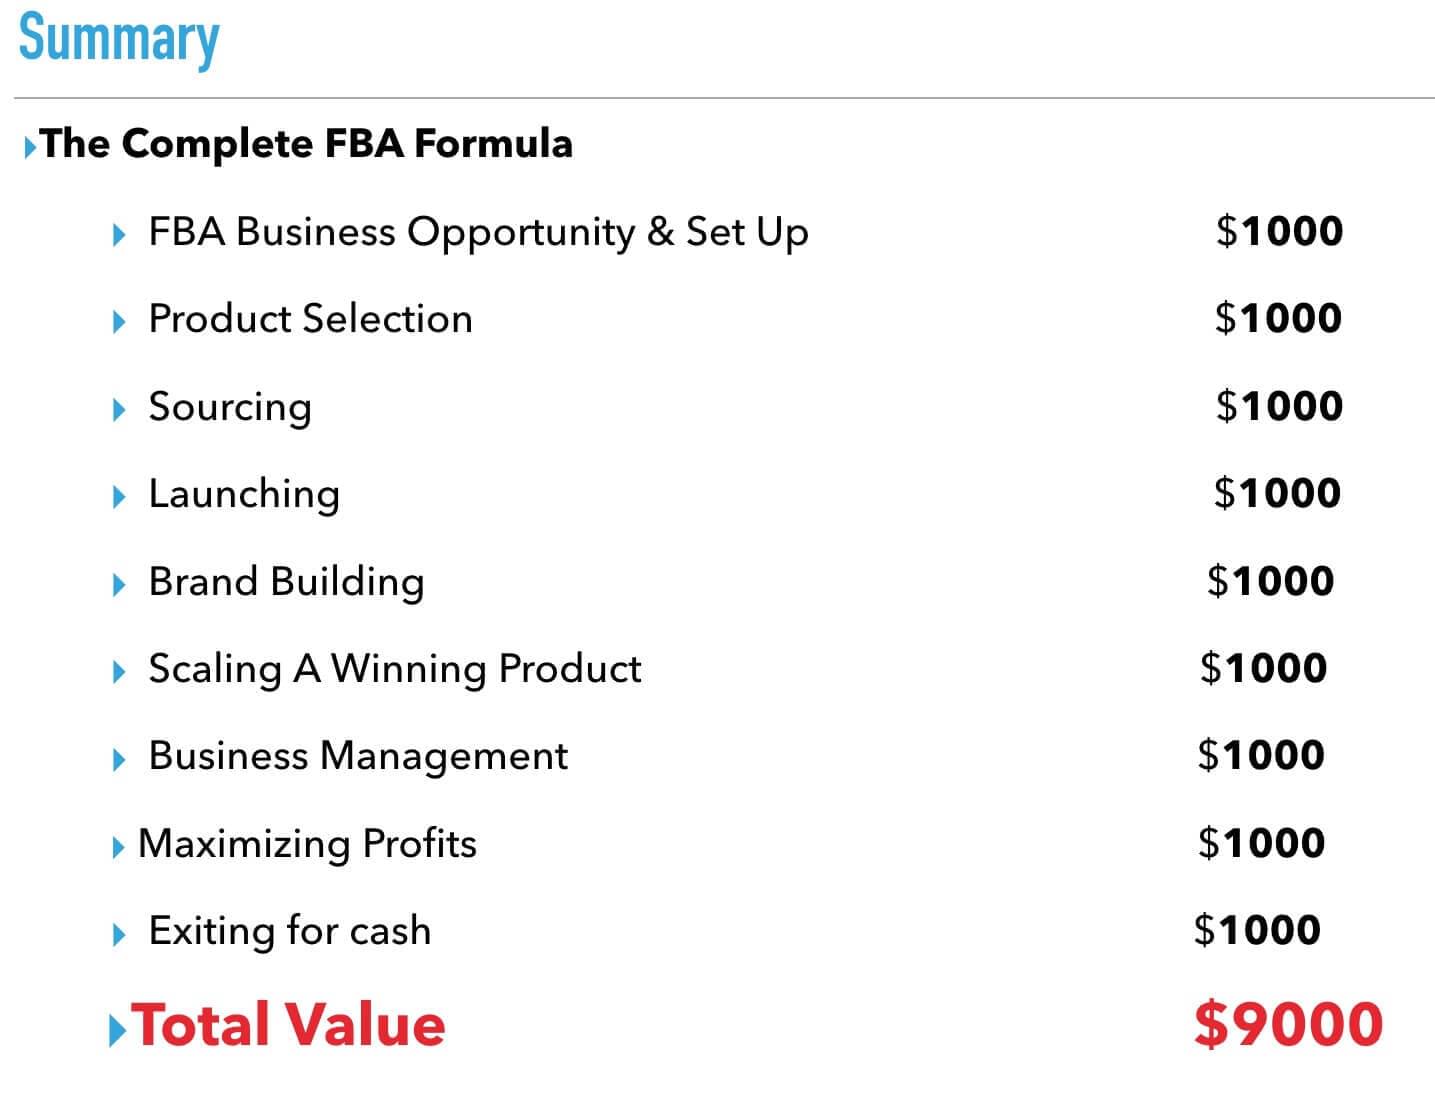Select the bullet arrow beside Business Management

pyautogui.click(x=120, y=759)
